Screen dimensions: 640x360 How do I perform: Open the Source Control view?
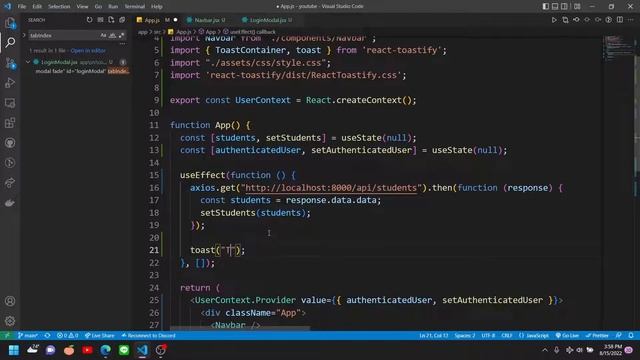[x=10, y=63]
